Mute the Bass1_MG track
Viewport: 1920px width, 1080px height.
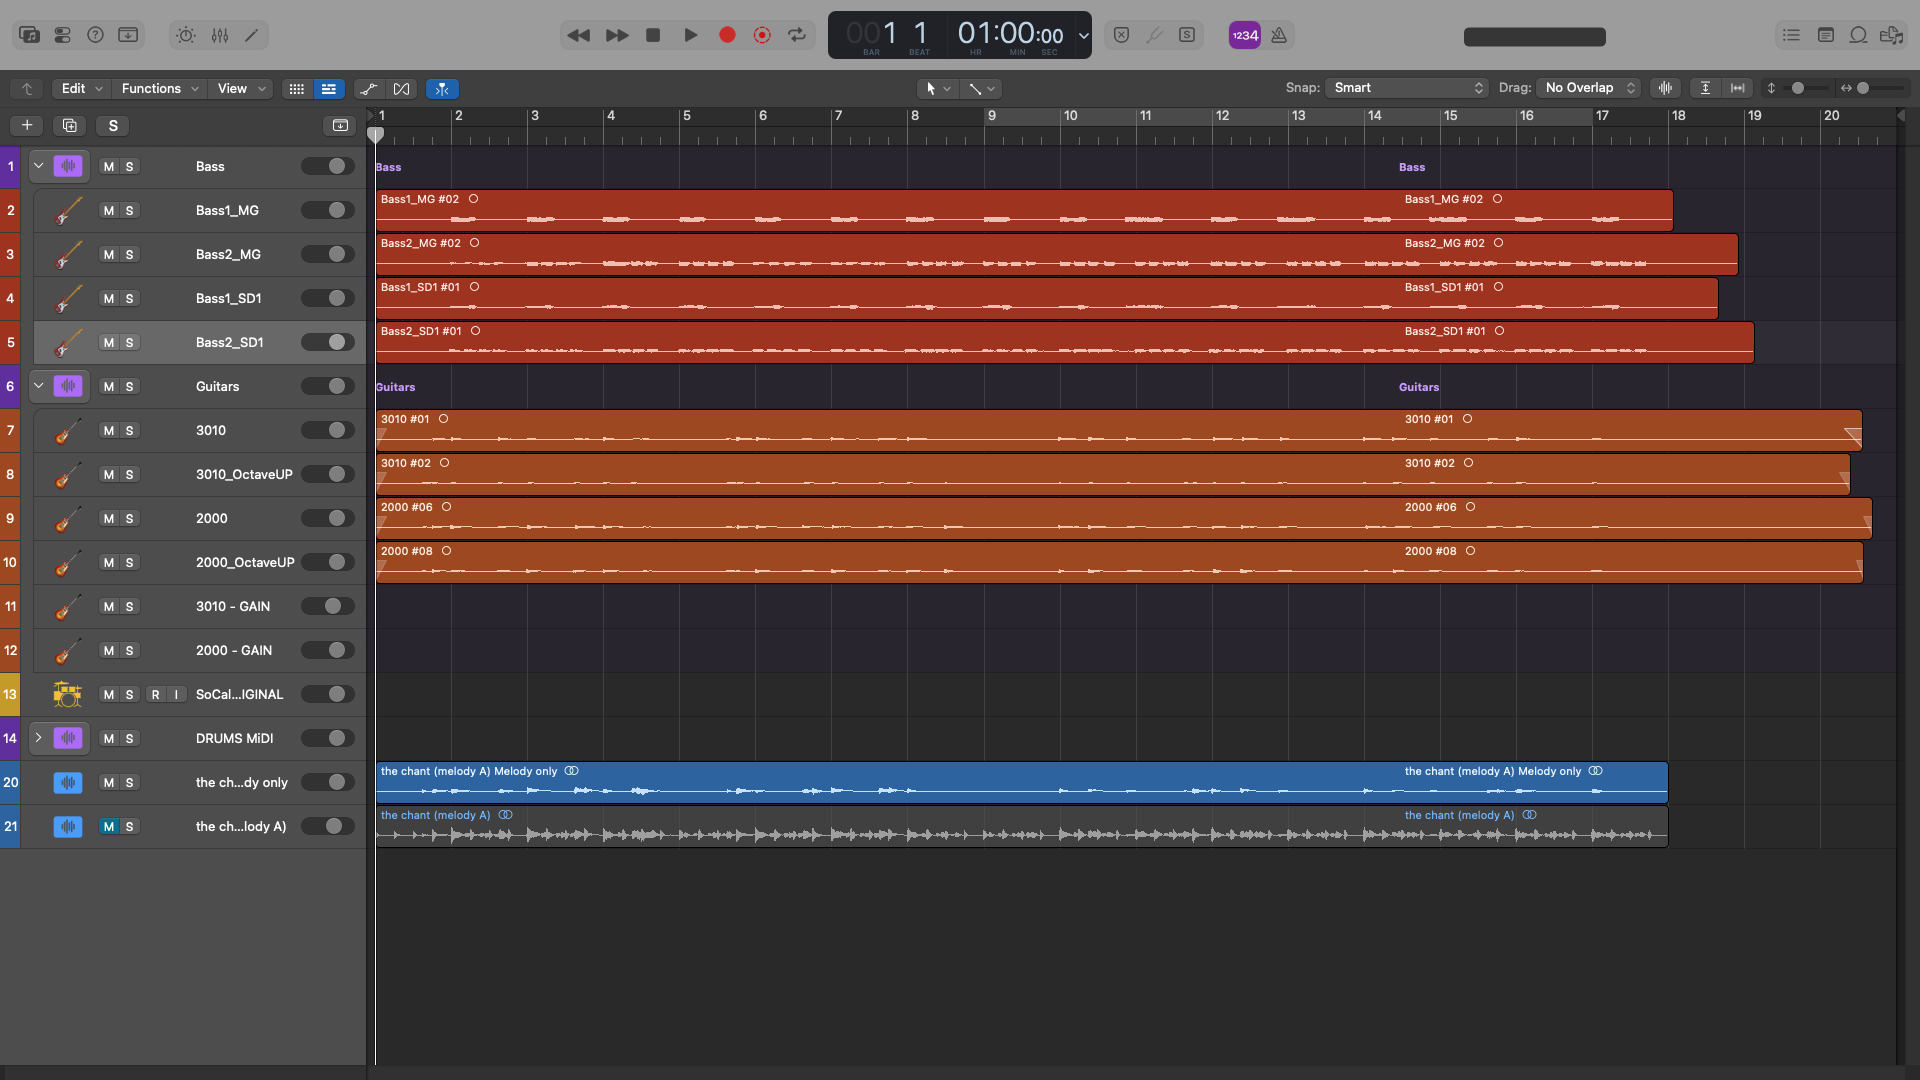[x=109, y=211]
